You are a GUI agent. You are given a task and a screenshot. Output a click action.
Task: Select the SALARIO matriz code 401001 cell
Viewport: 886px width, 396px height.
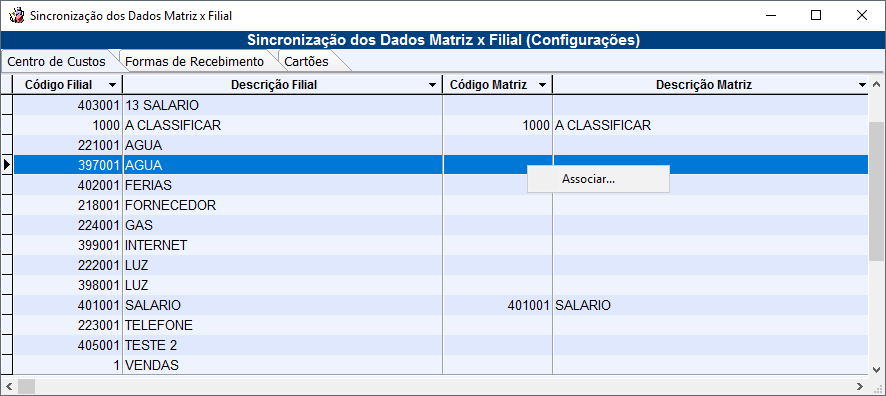(498, 306)
